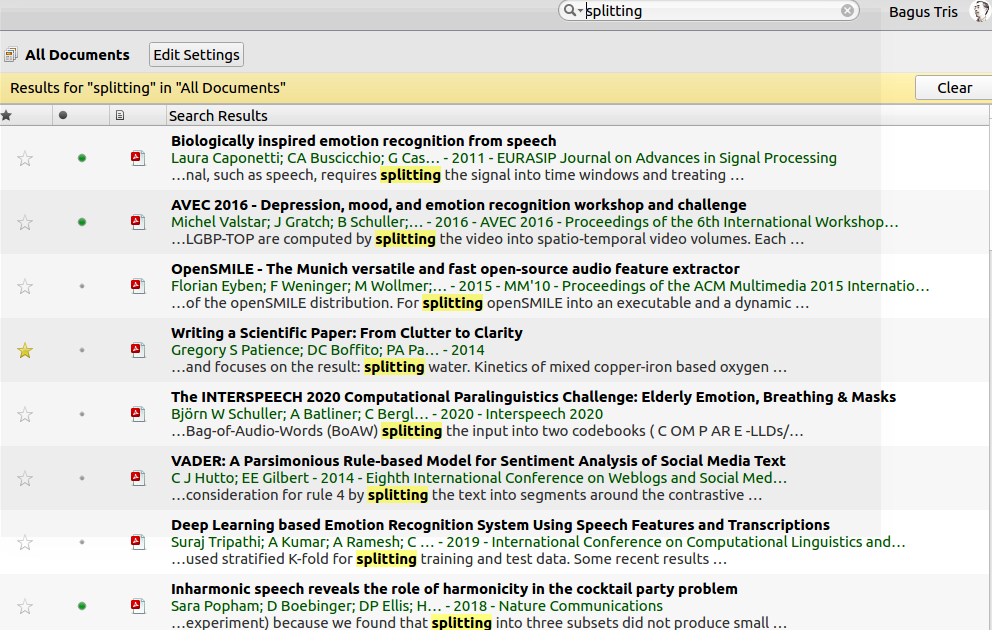The image size is (992, 630).
Task: Toggle the green read indicator on the Biologically inspired paper
Action: (x=81, y=160)
